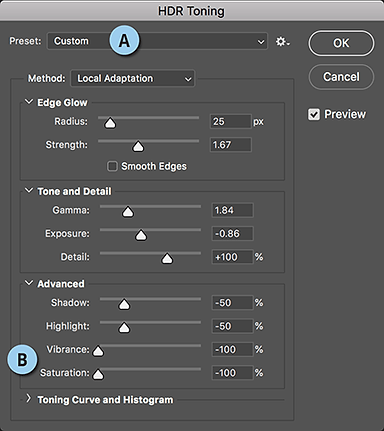
Task: Click the Exposure value field showing -0.86
Action: 232,233
